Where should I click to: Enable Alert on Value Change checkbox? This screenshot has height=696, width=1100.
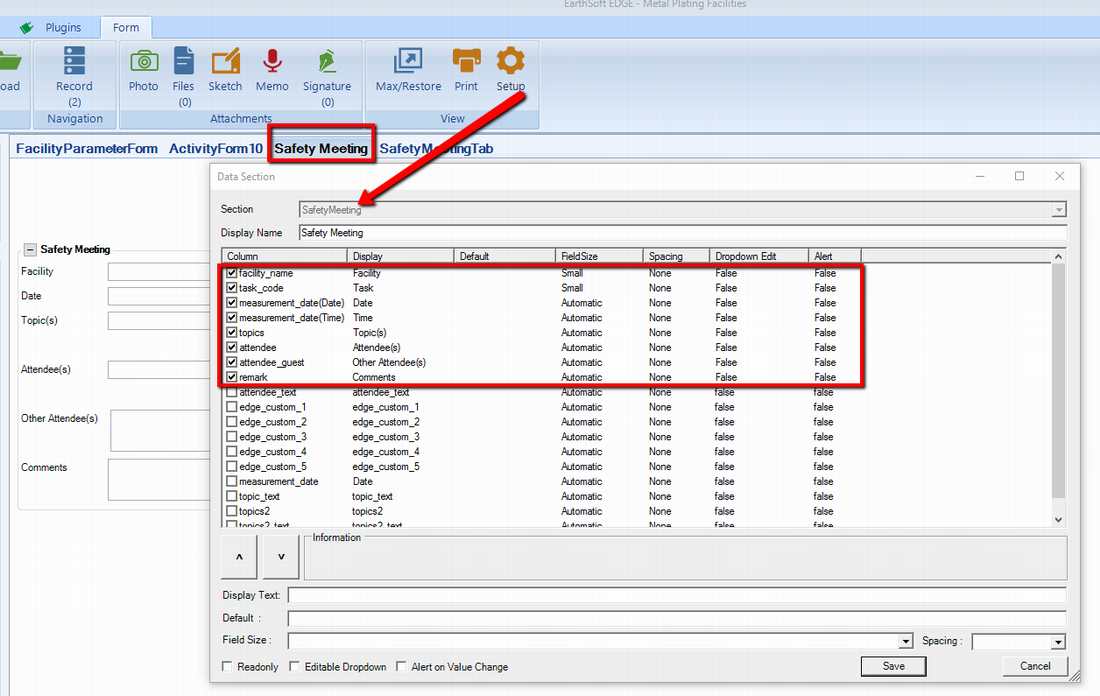click(402, 667)
